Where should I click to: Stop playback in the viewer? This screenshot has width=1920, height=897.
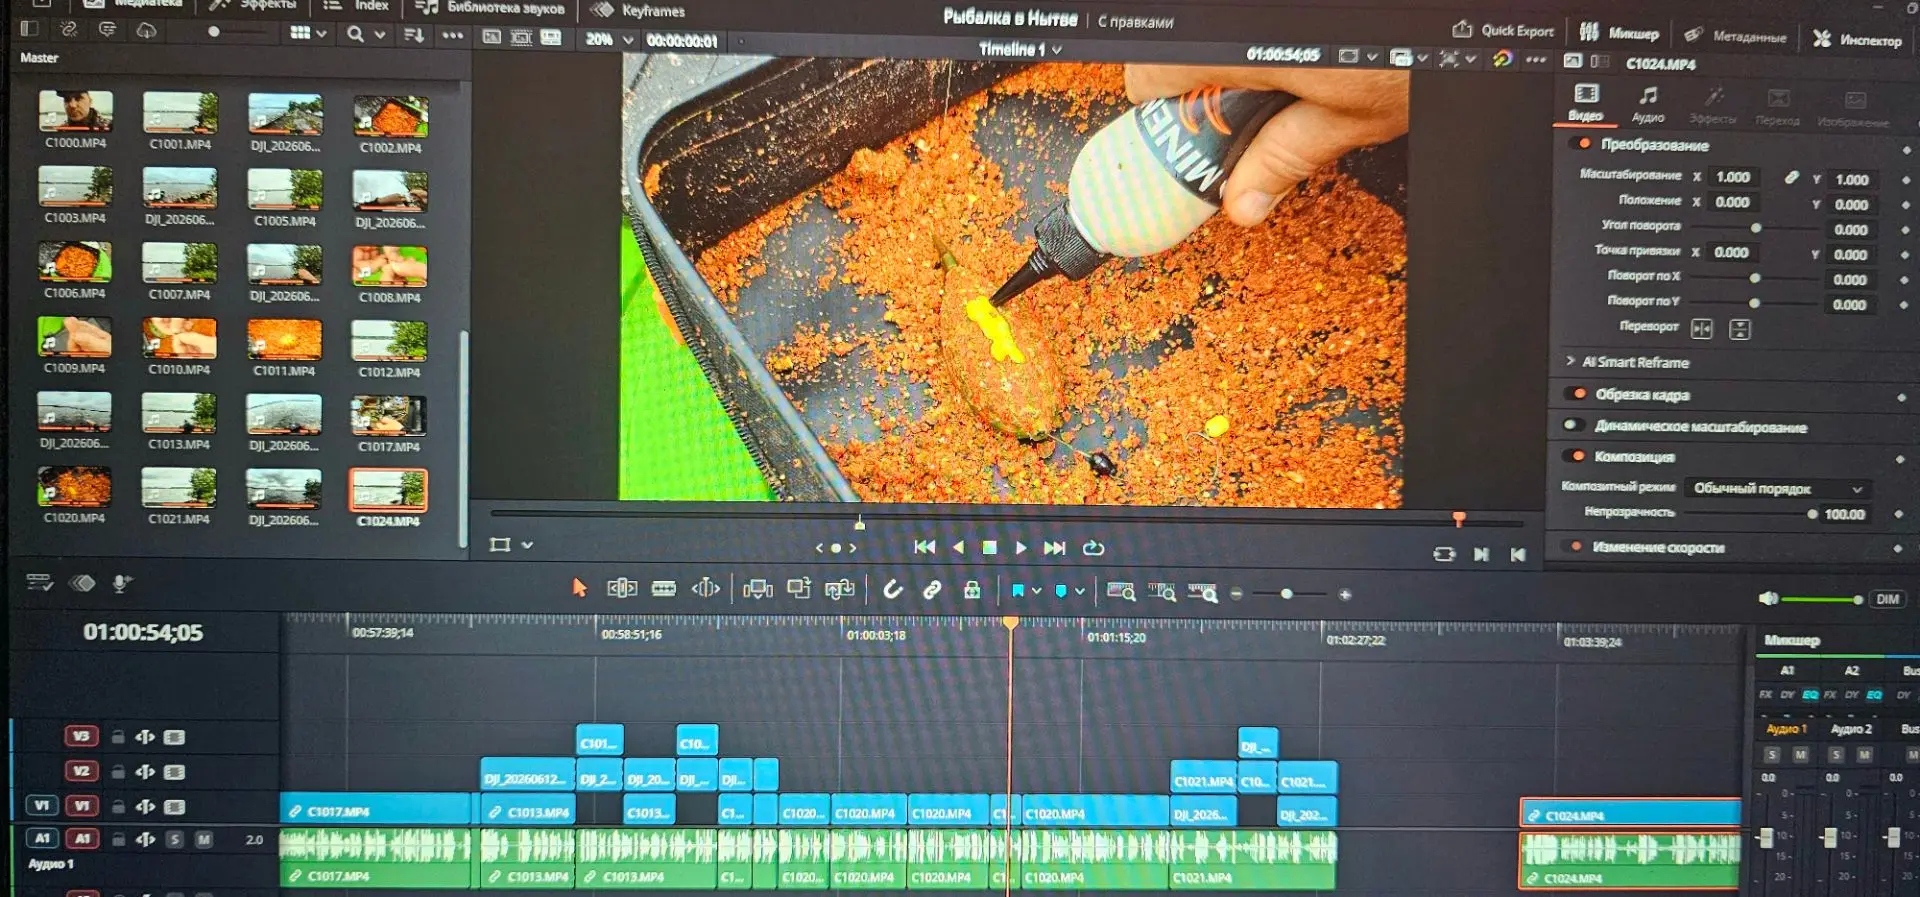coord(989,548)
